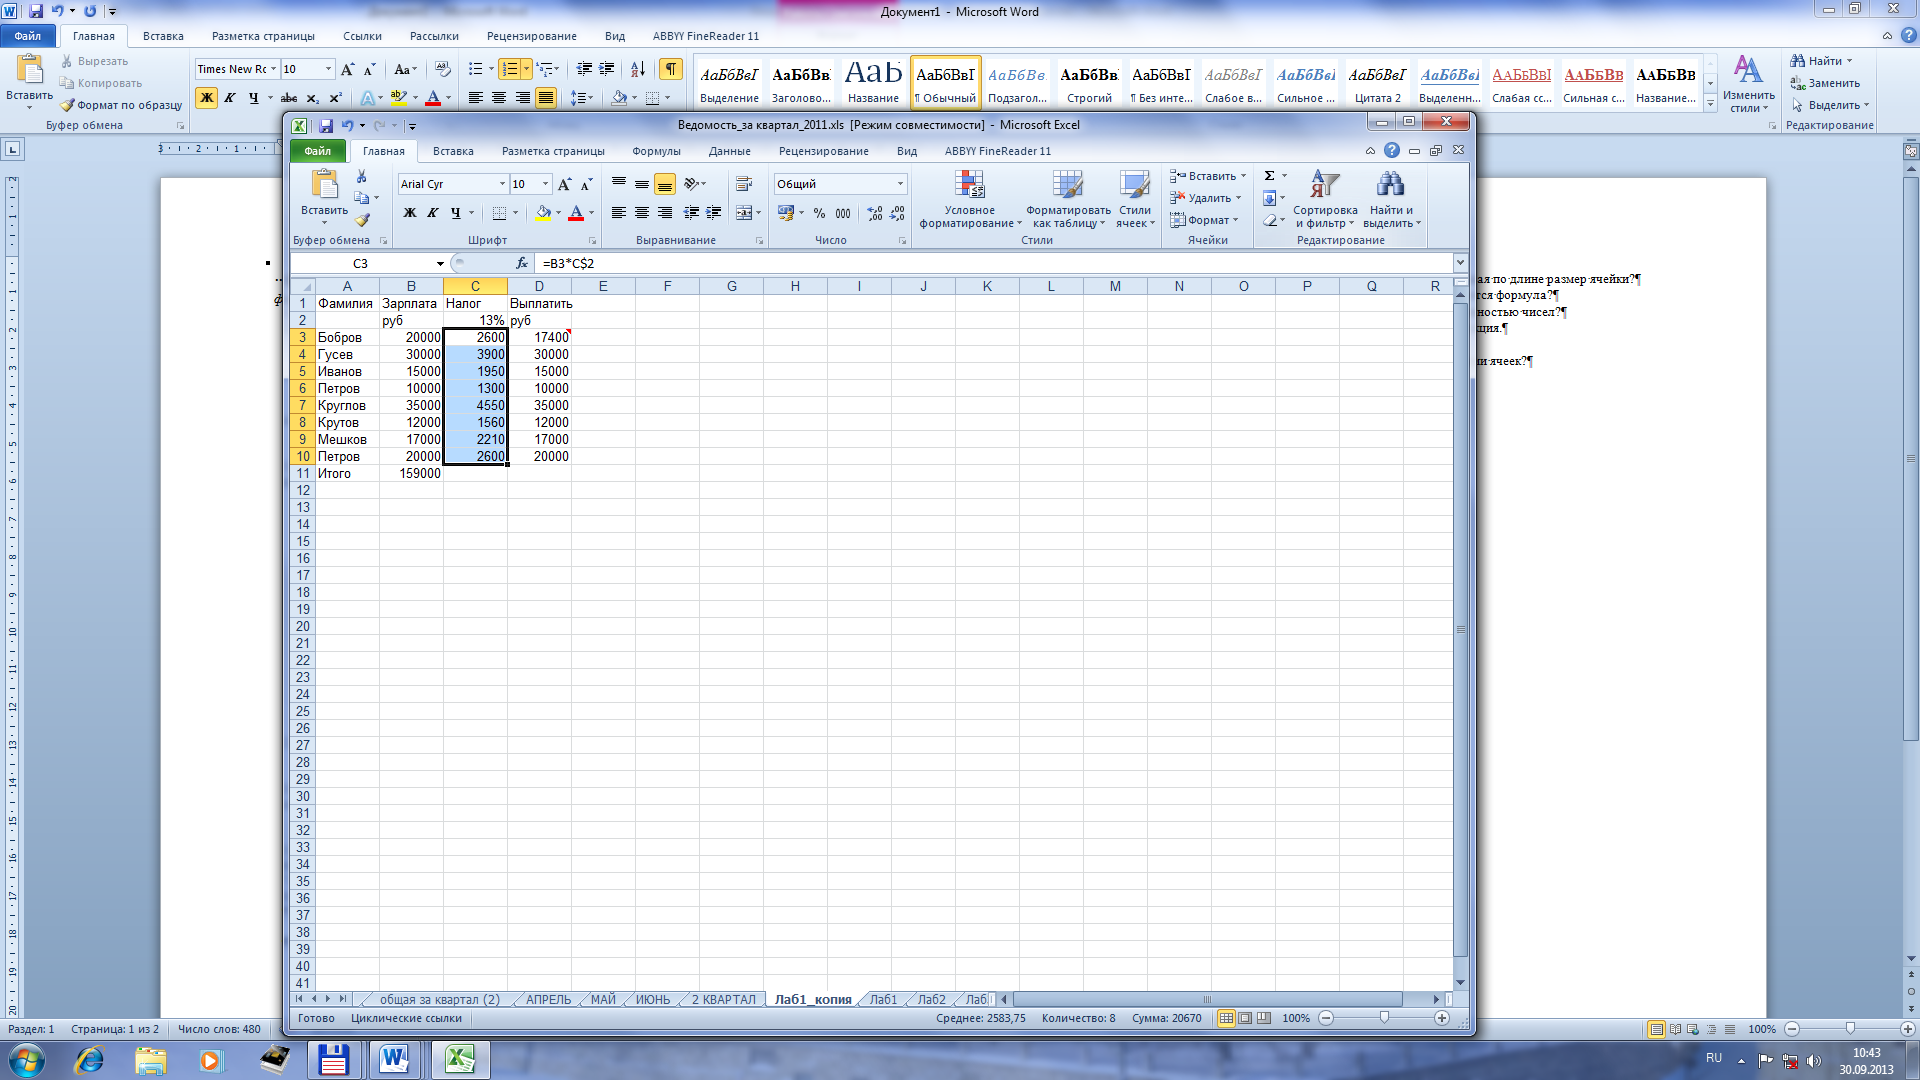Open Conditional Formatting in Excel
1920x1080 pixels.
[x=970, y=200]
